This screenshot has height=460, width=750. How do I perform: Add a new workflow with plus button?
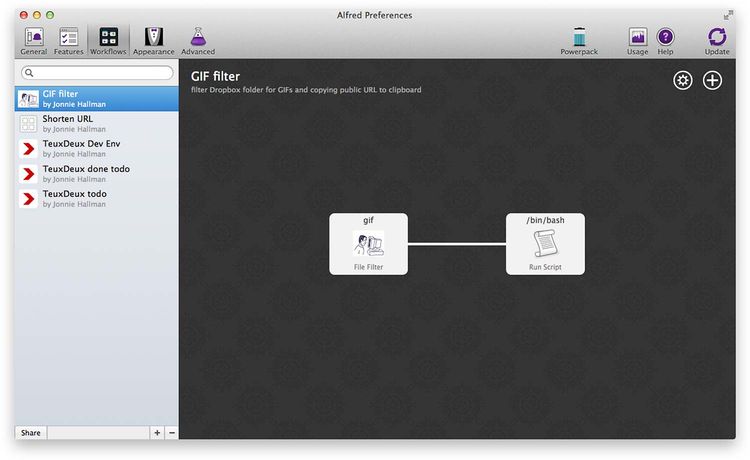[157, 433]
